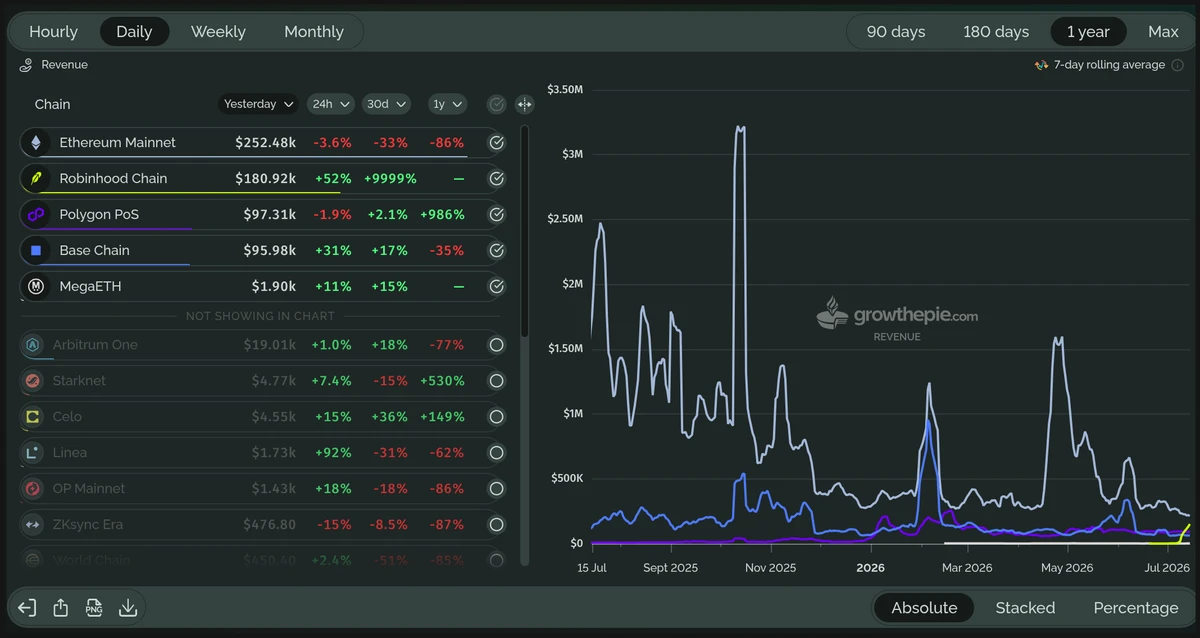
Task: Uncheck MegaETH from chart
Action: point(496,287)
